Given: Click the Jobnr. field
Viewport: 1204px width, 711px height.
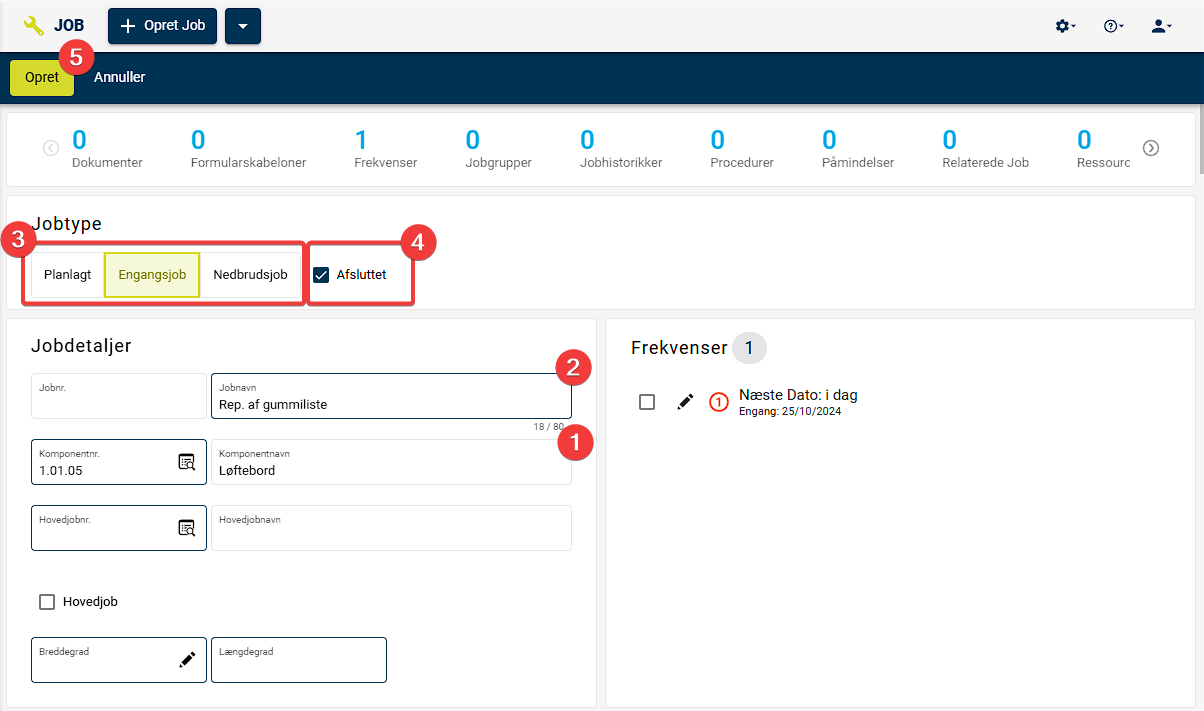Looking at the screenshot, I should coord(119,396).
